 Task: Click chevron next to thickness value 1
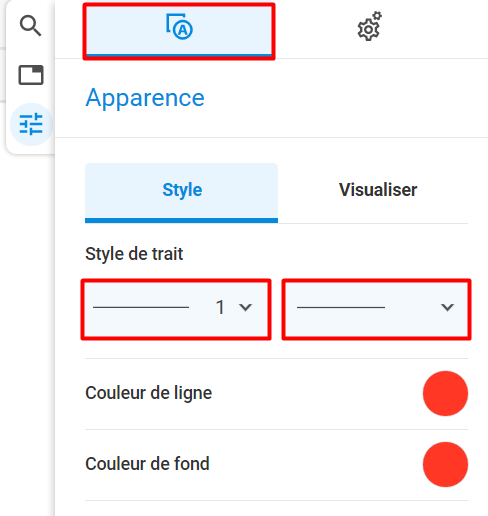click(245, 307)
